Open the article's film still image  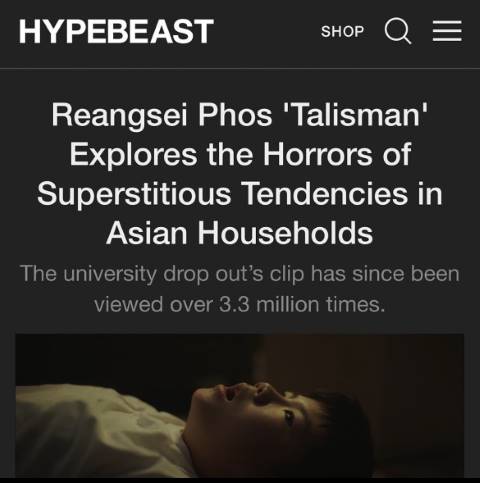tap(240, 405)
